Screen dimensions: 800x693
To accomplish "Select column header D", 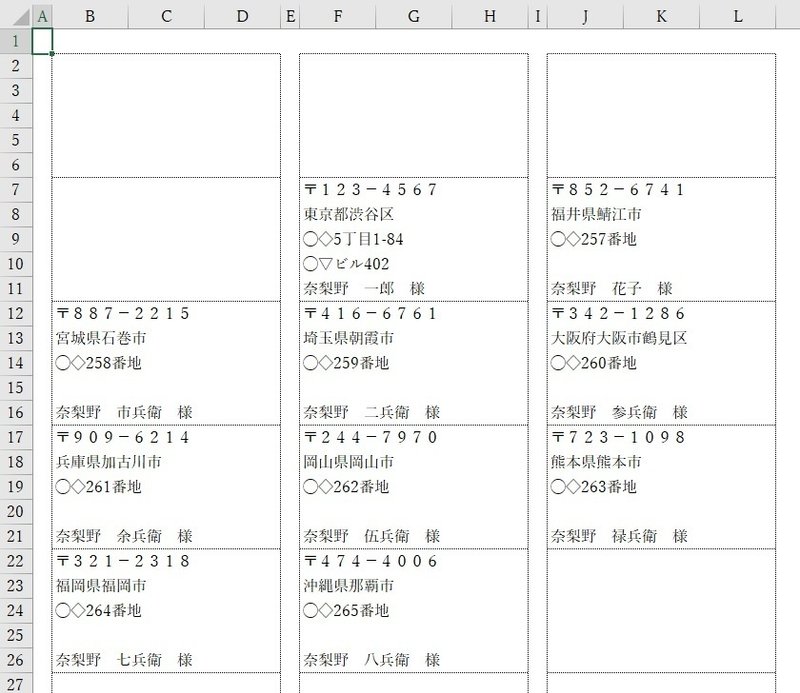I will point(242,16).
